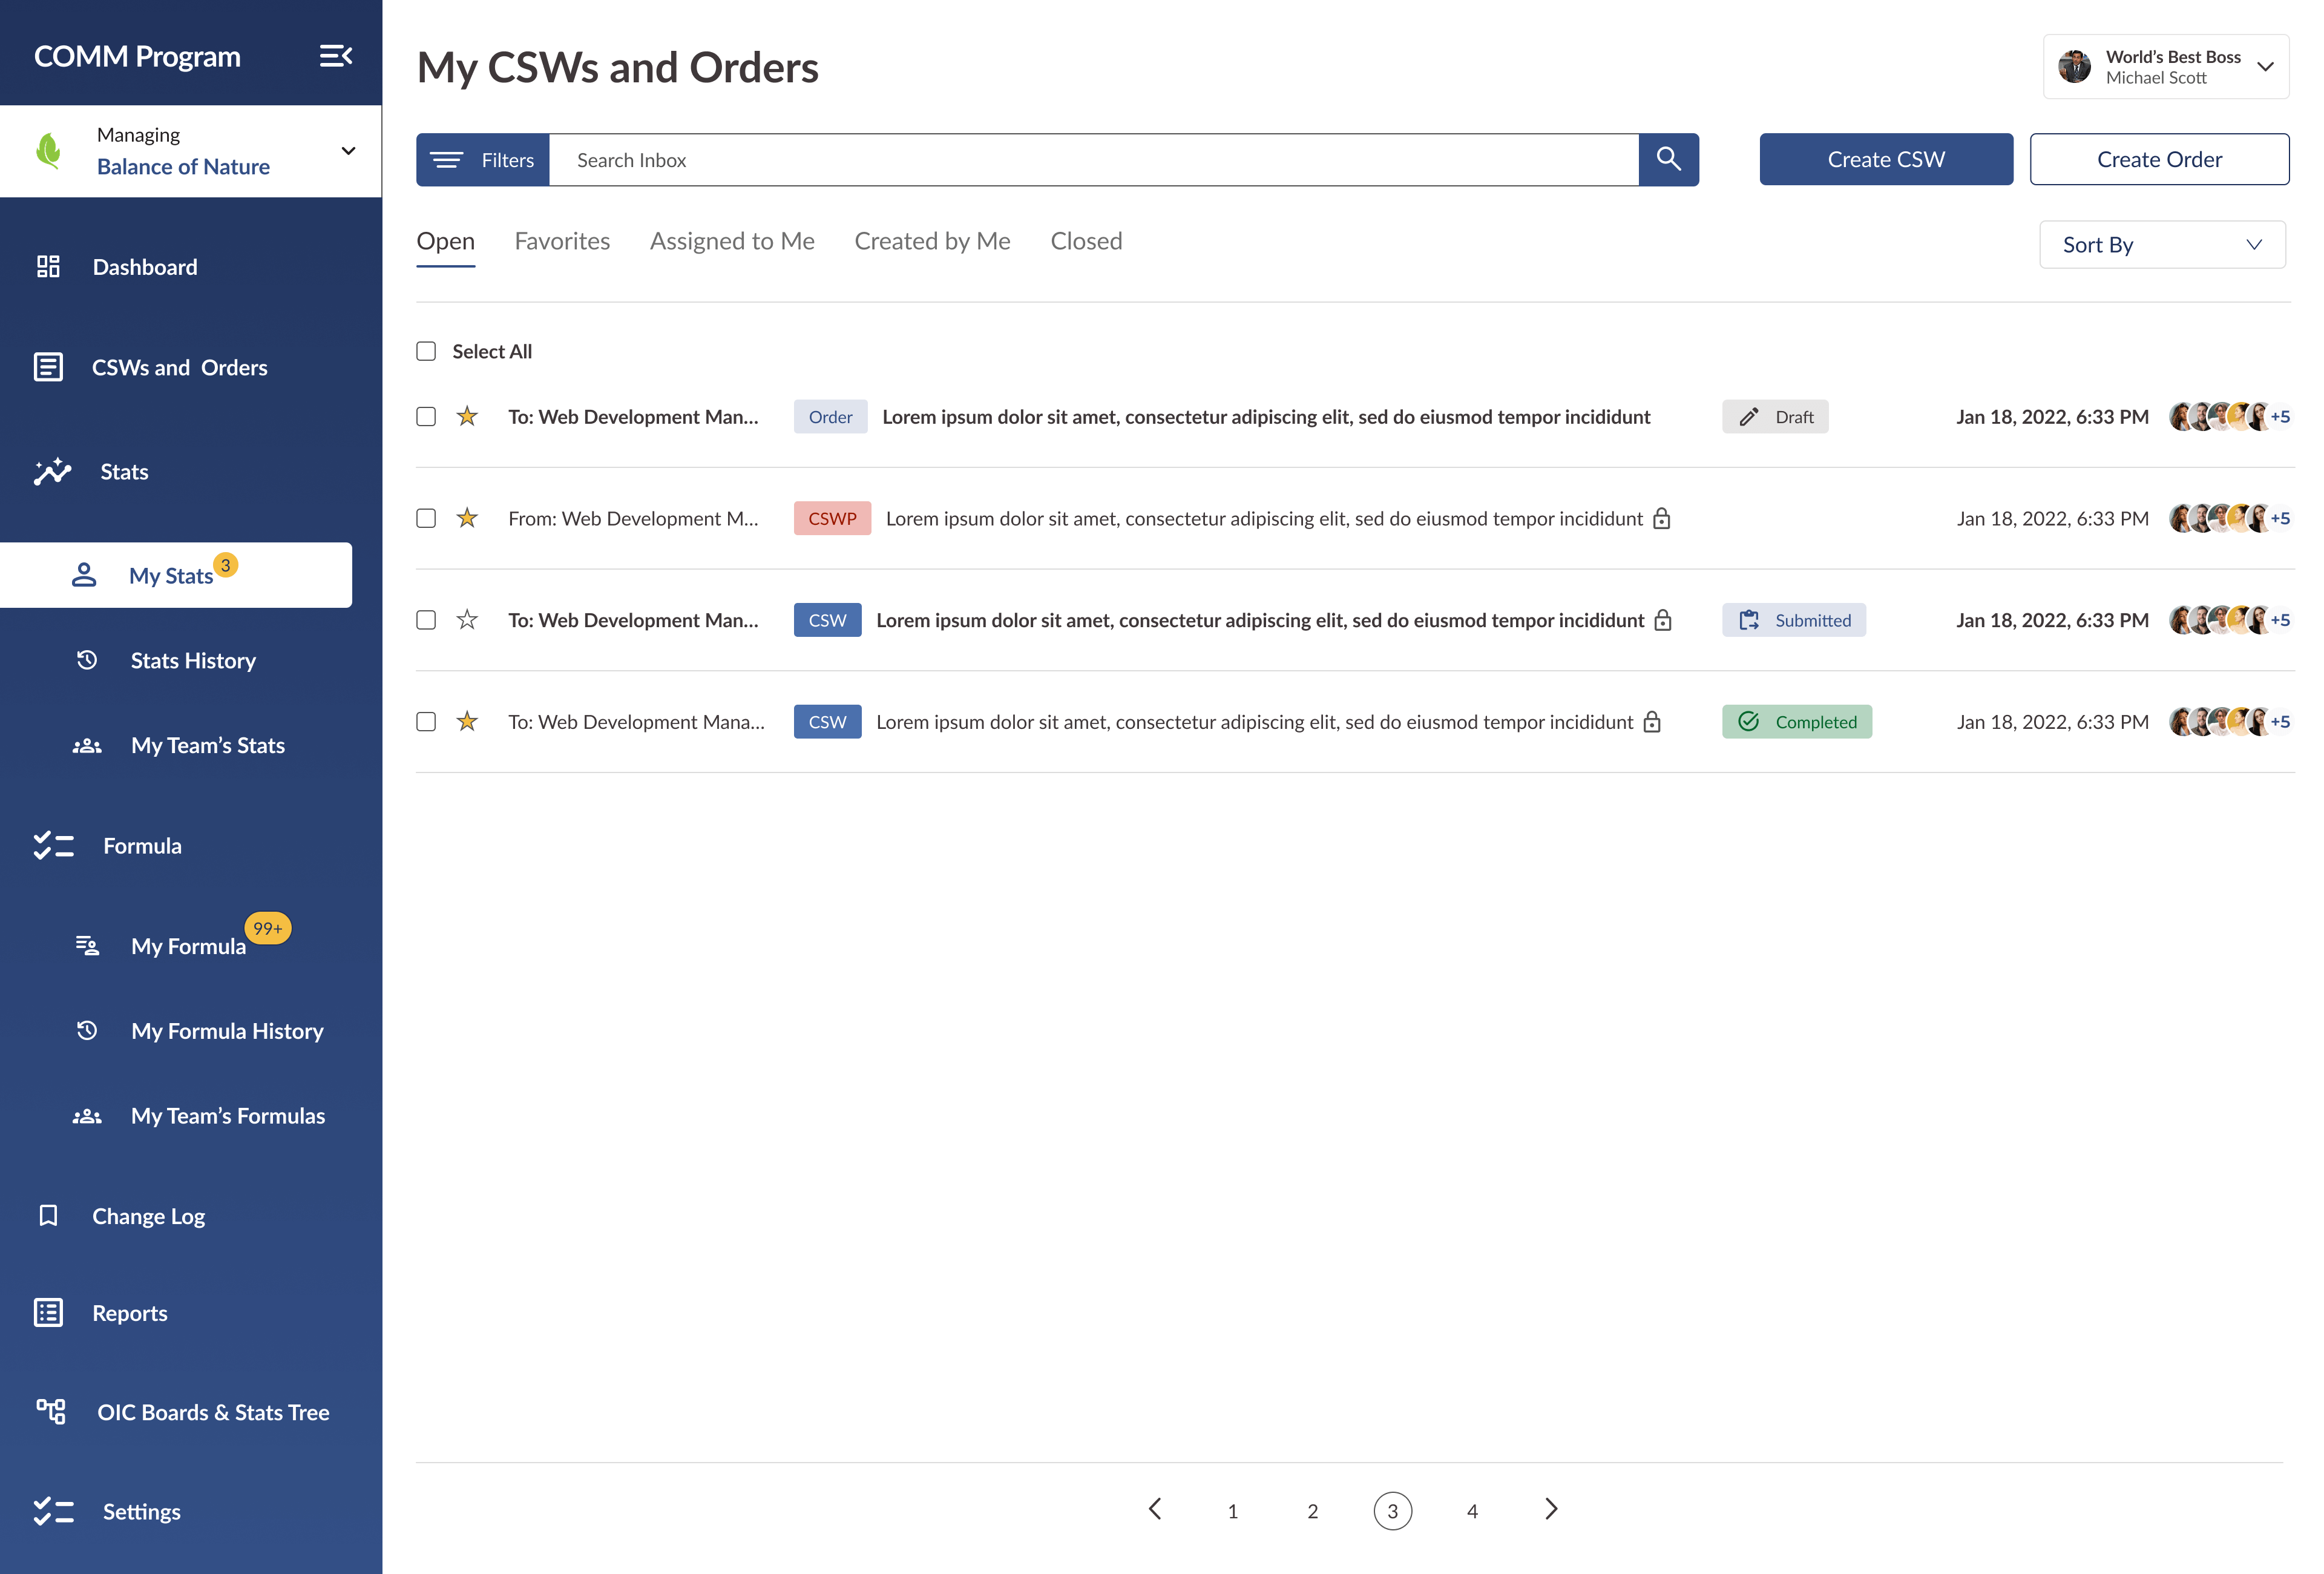This screenshot has width=2324, height=1574.
Task: Check the Select All checkbox
Action: point(426,351)
